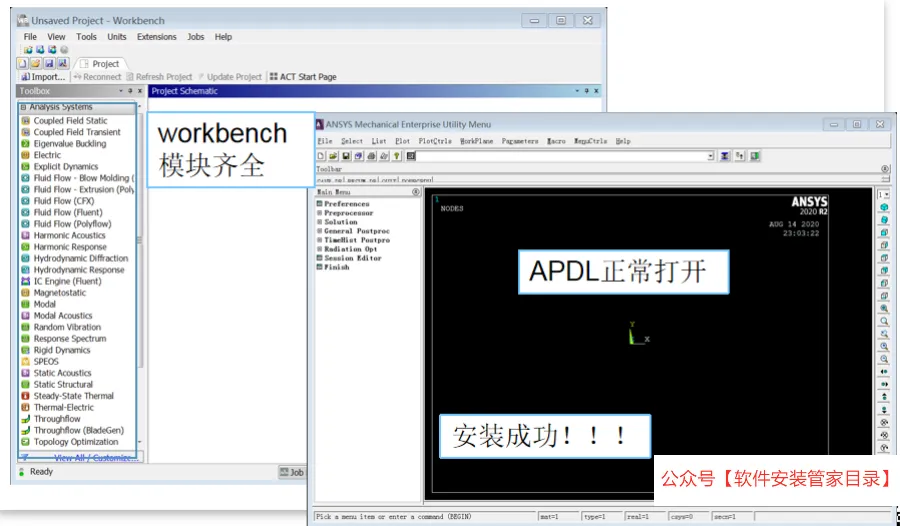Click Open folder icon in Workbench toolbar
Screen dimensions: 900x526
(36, 63)
